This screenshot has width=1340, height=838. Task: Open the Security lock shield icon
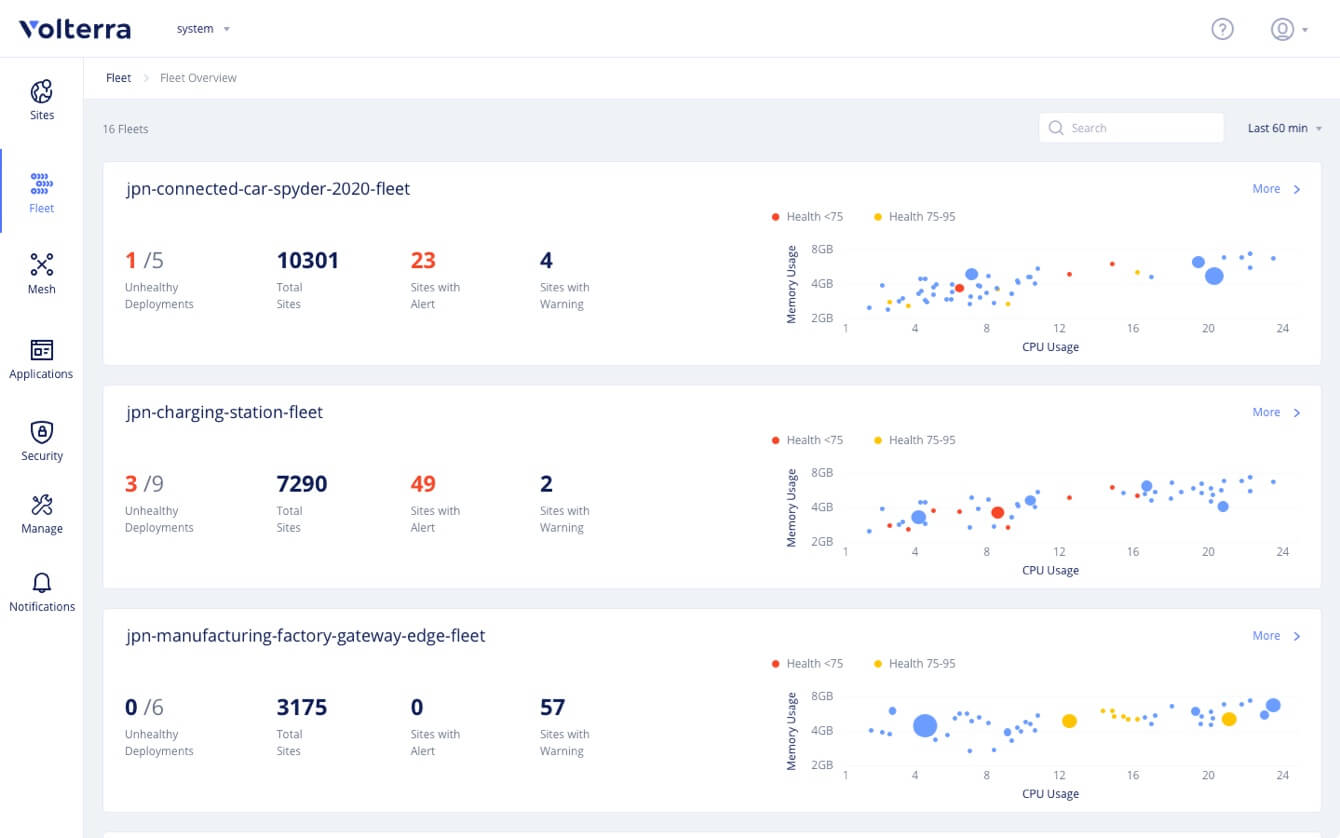point(41,432)
